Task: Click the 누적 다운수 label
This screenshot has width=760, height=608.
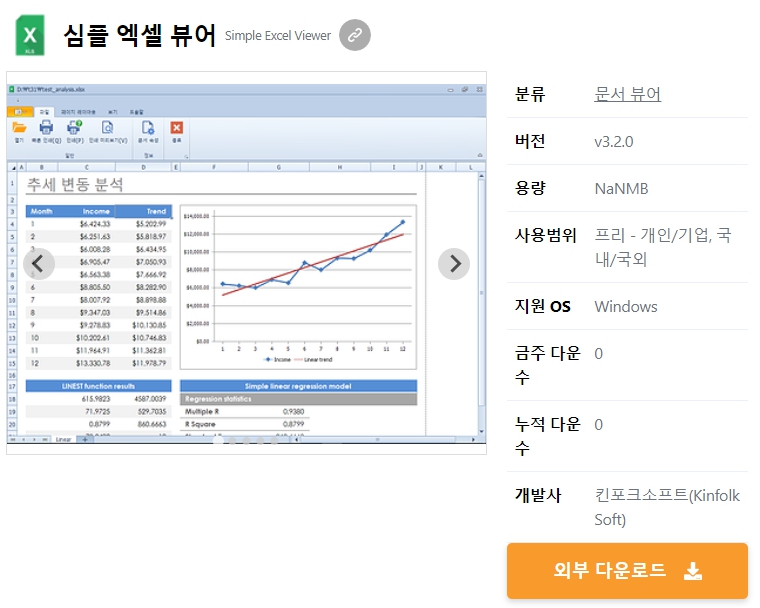Action: (x=547, y=436)
